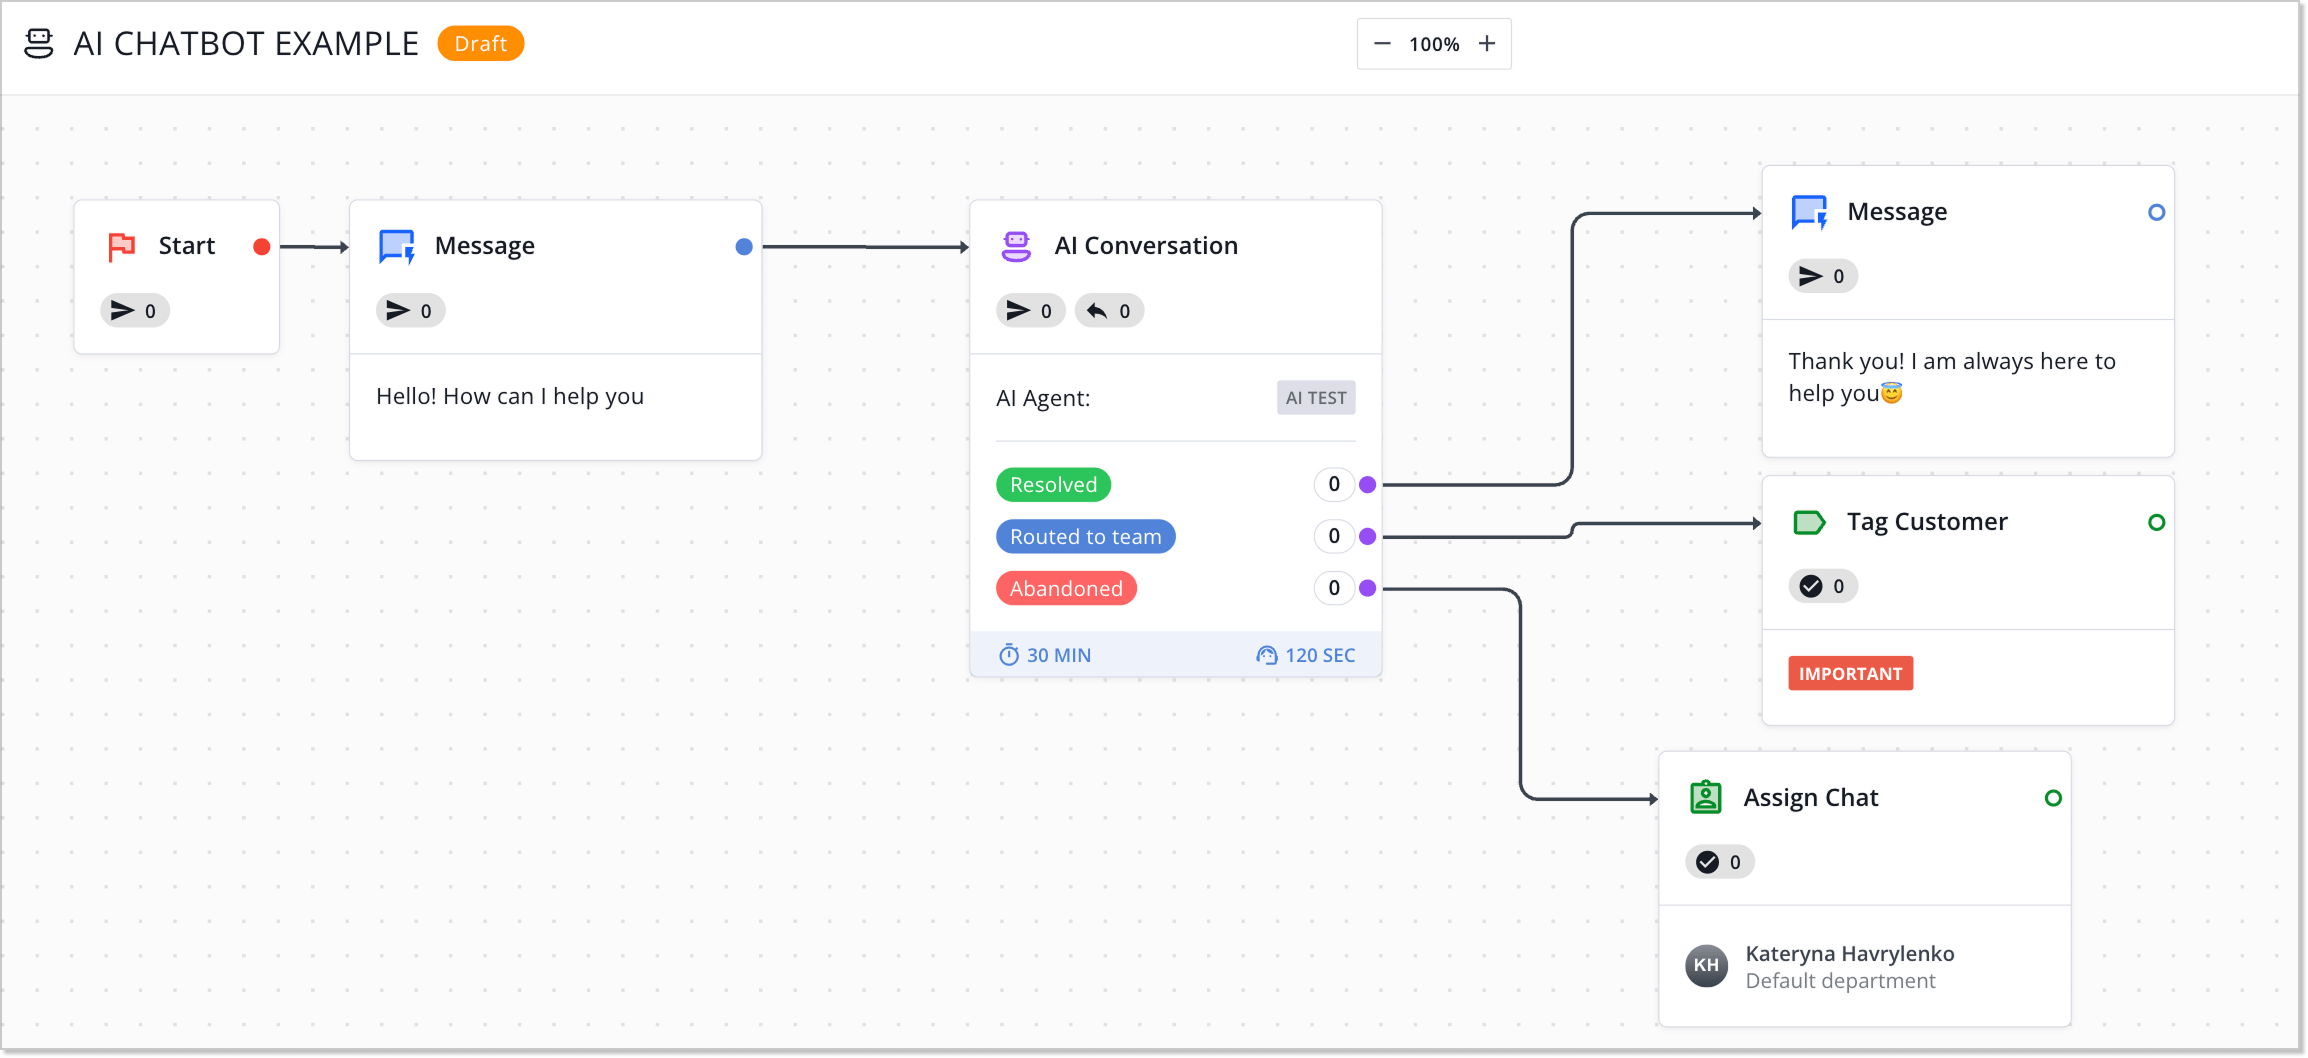This screenshot has width=2308, height=1058.
Task: Click the IMPORTANT tag on Tag Customer node
Action: [x=1850, y=673]
